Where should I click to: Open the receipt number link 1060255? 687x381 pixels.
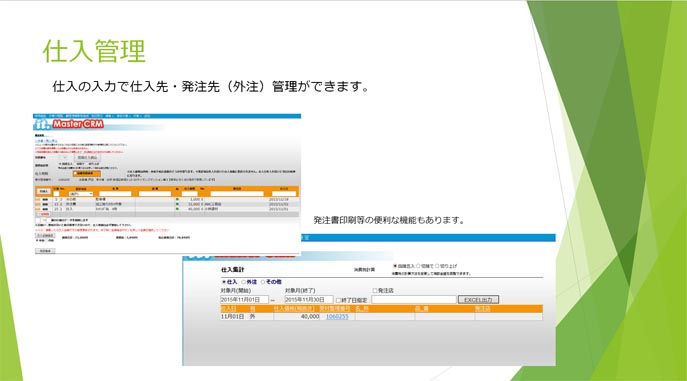337,317
